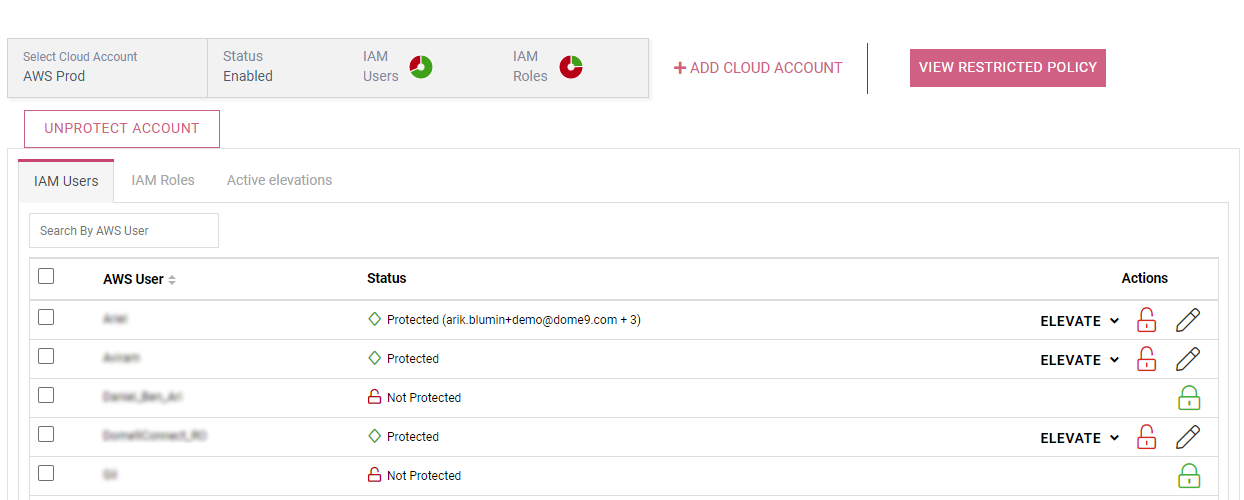Viewport: 1244px width, 500px height.
Task: Focus the Search By AWS User field
Action: tap(124, 231)
